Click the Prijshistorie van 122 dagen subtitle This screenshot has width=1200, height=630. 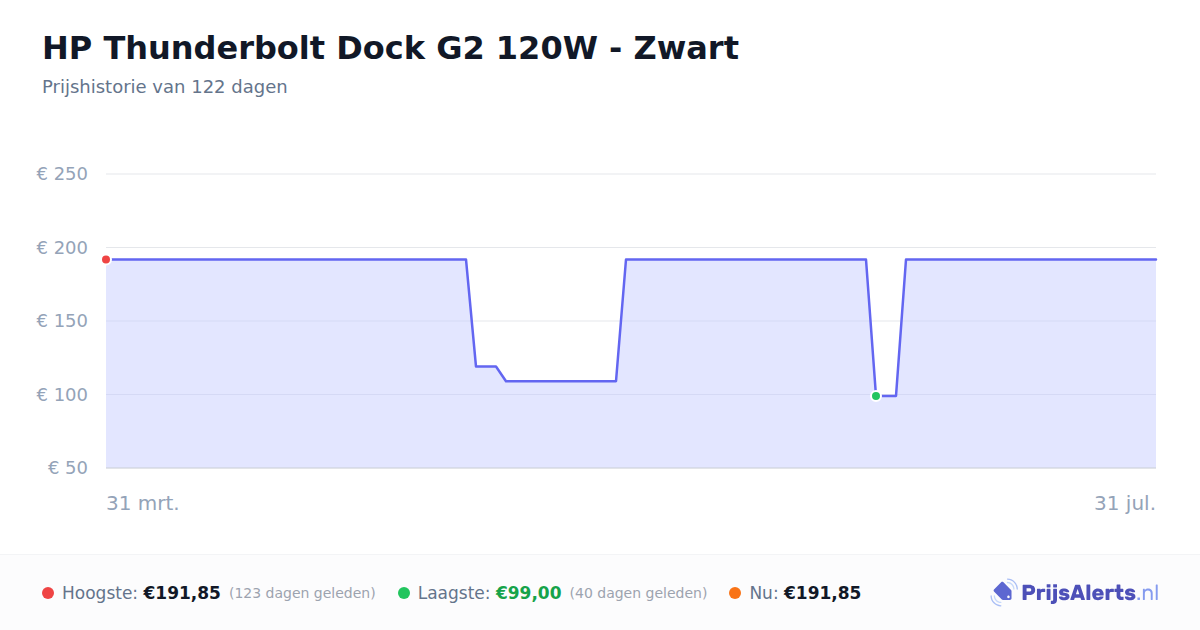[x=165, y=87]
